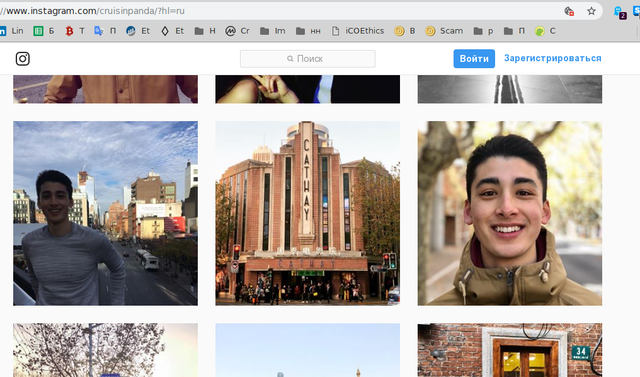The image size is (640, 377).
Task: Open the peace sign hand post
Action: 307,89
